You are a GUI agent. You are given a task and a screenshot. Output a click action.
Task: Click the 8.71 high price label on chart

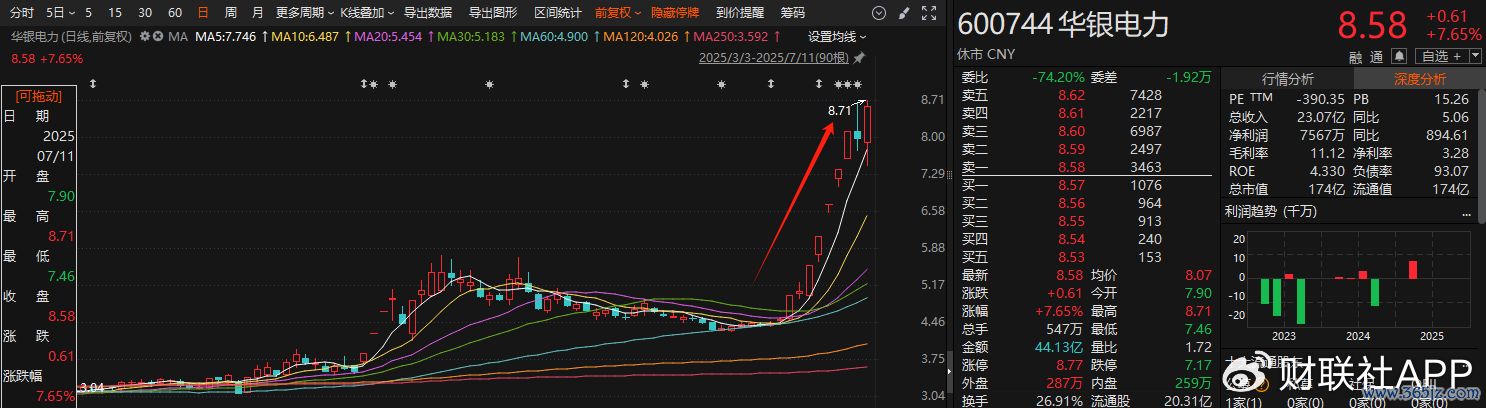pos(839,110)
